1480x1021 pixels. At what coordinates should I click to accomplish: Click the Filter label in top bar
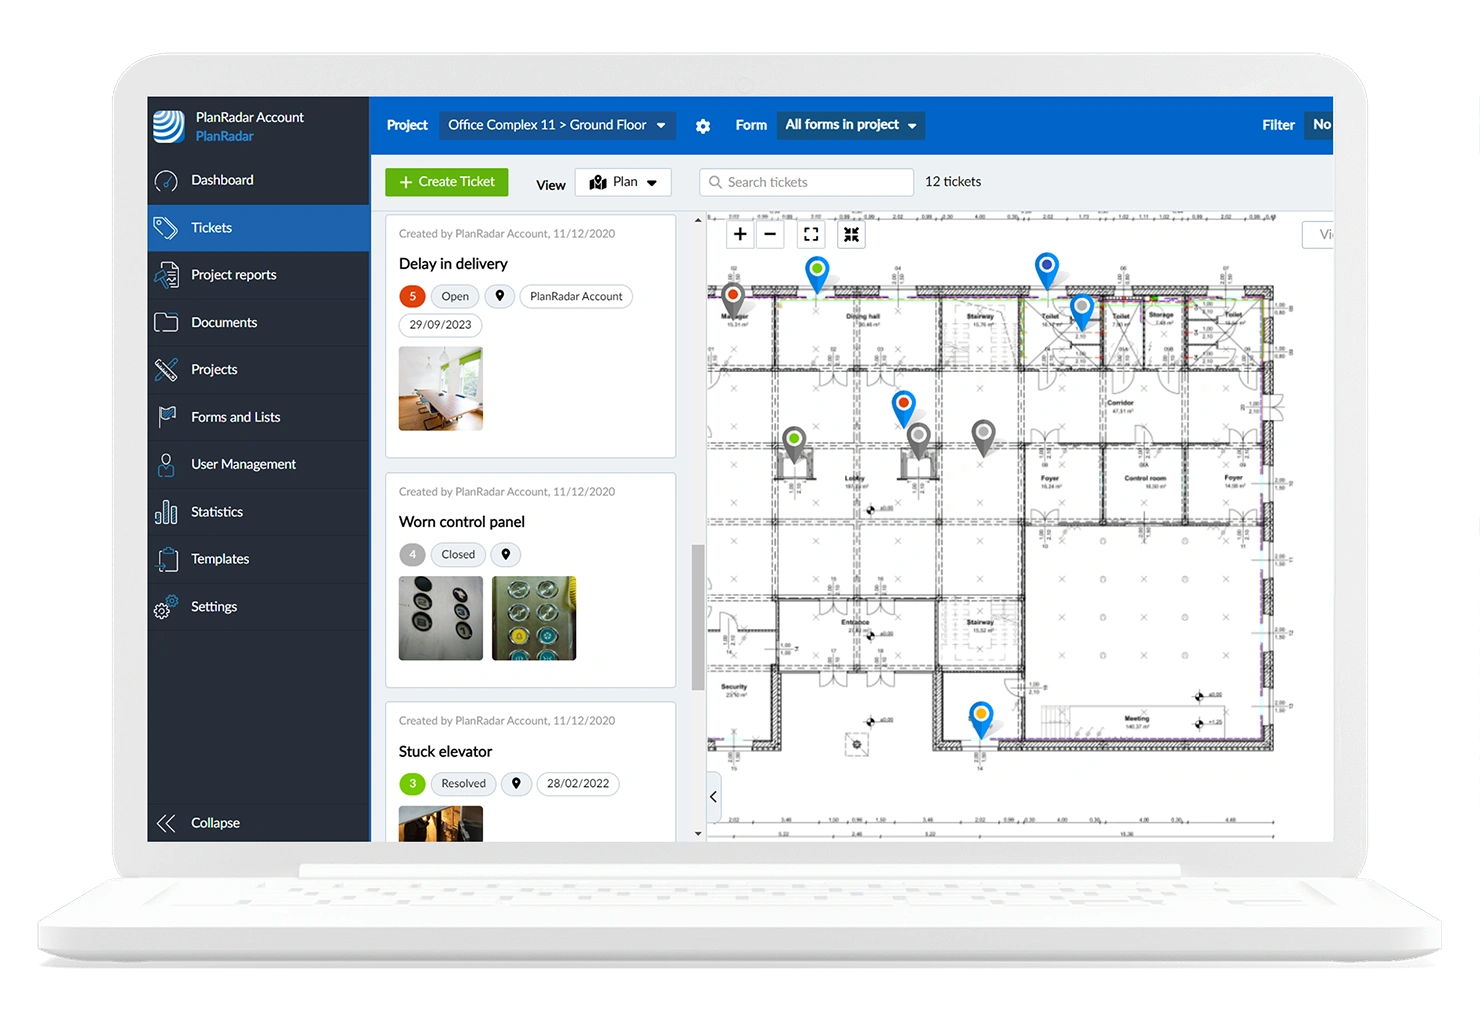[1278, 125]
